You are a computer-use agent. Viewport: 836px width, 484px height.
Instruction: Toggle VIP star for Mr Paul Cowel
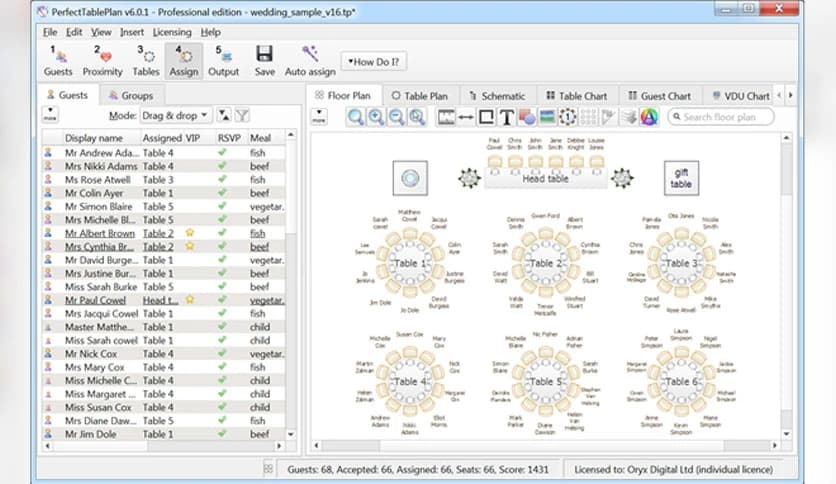[189, 300]
